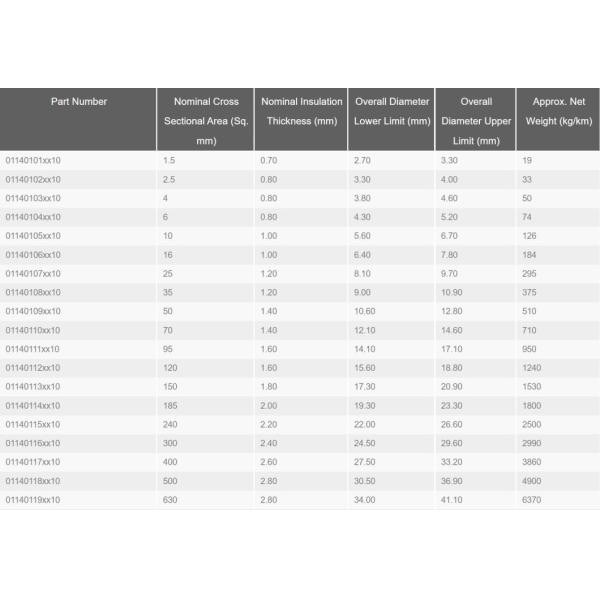Select the Nominal Insulation Thickness column header
Viewport: 600px width, 600px height.
click(x=301, y=111)
